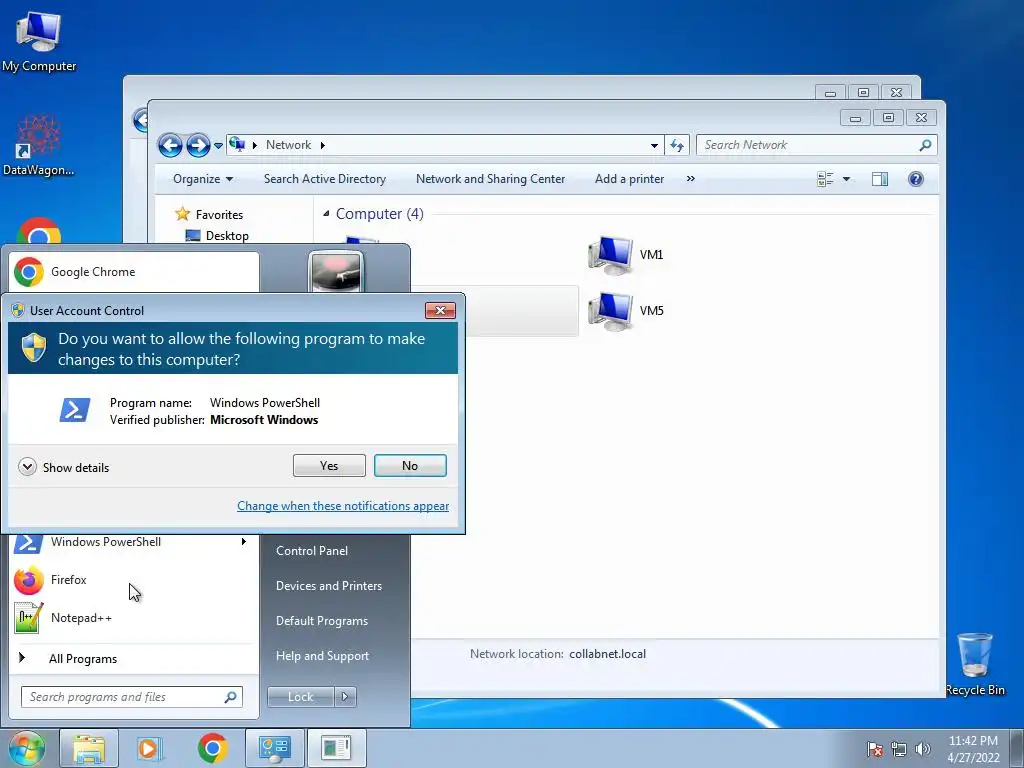This screenshot has width=1024, height=768.
Task: Open DataWagon desktop shortcut
Action: (39, 145)
